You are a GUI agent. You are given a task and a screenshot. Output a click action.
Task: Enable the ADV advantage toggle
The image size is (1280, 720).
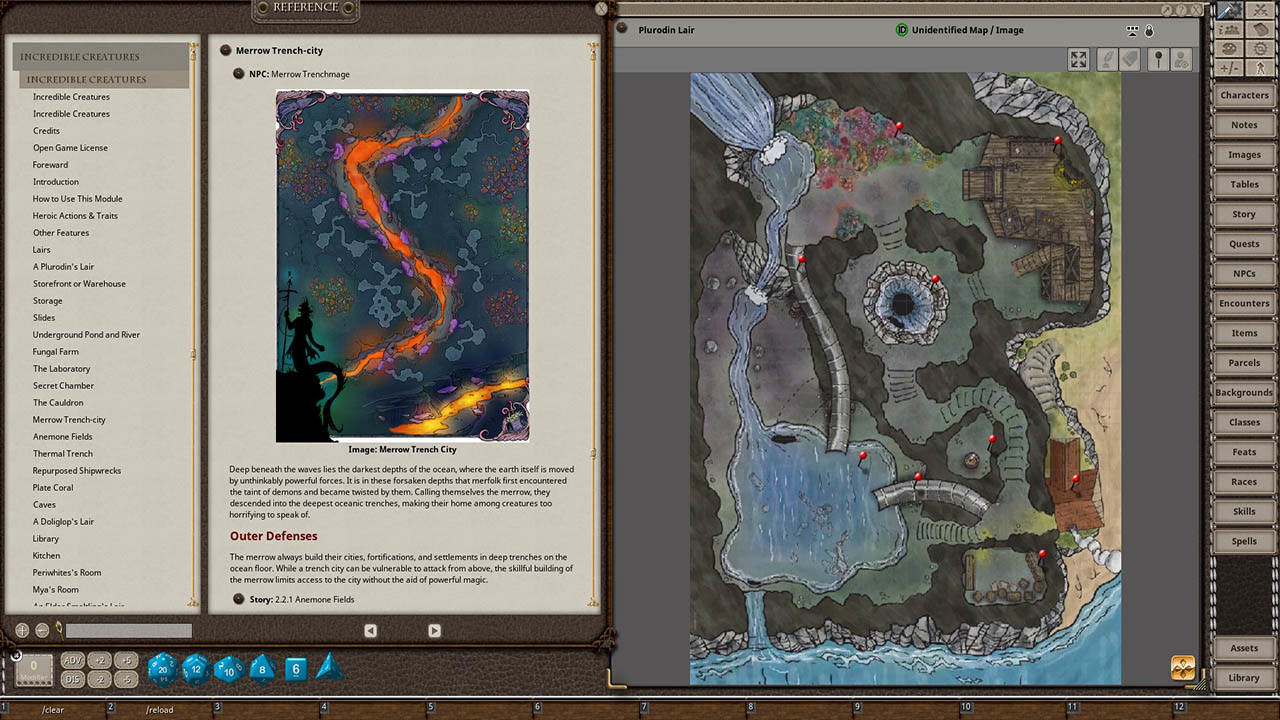(x=74, y=660)
